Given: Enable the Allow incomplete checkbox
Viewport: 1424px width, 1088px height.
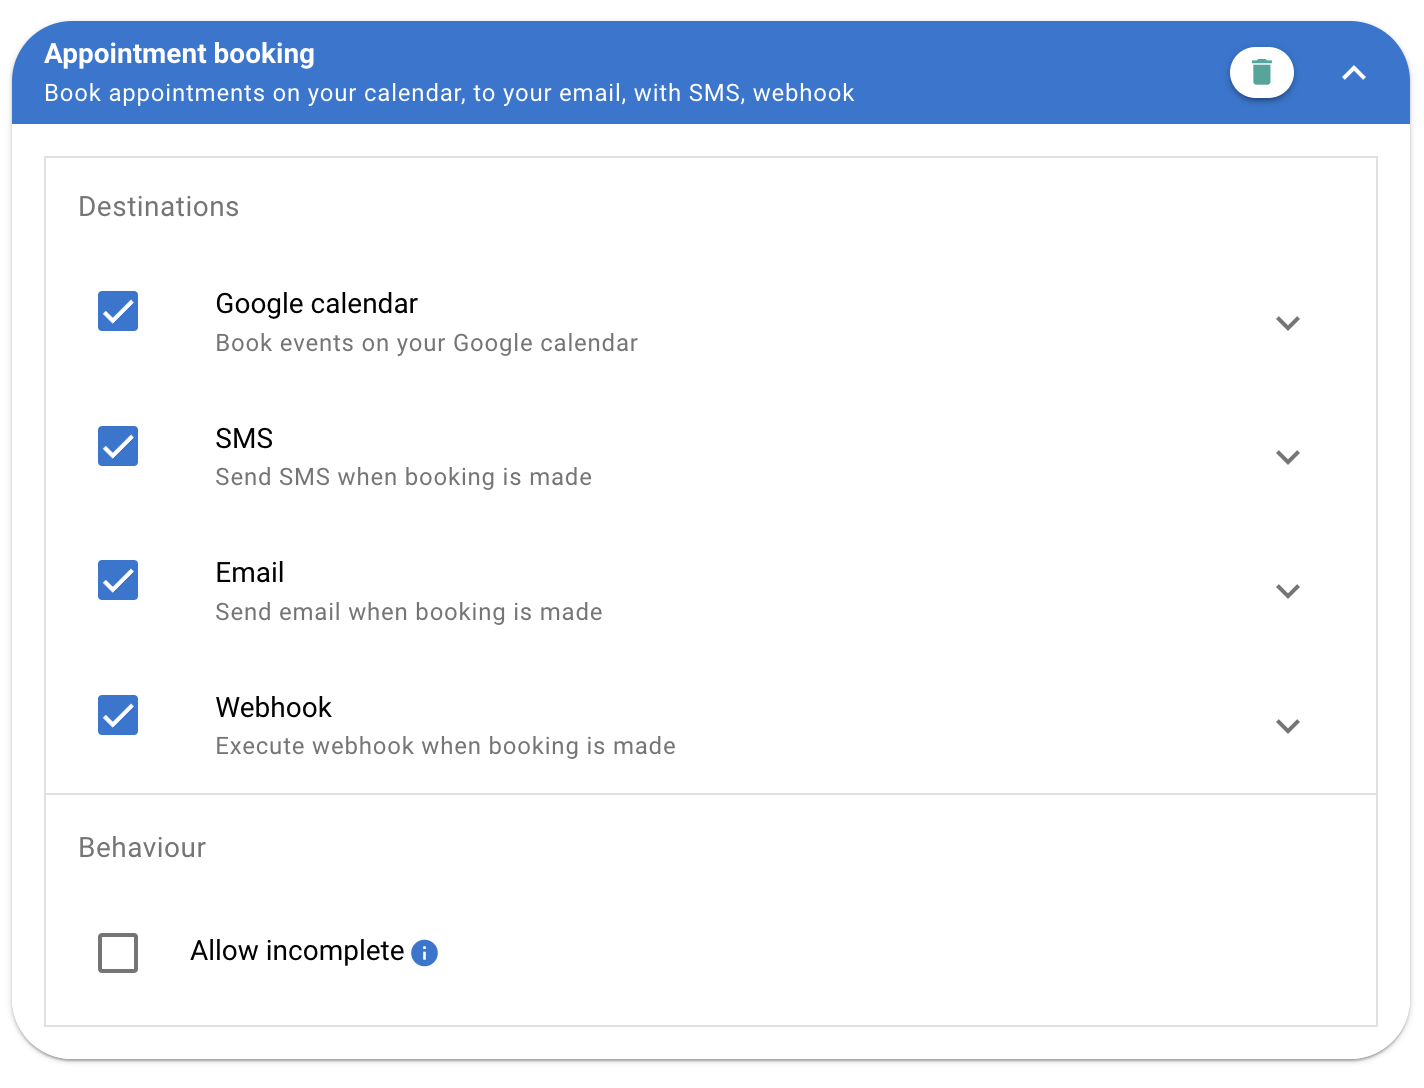Looking at the screenshot, I should pyautogui.click(x=118, y=953).
